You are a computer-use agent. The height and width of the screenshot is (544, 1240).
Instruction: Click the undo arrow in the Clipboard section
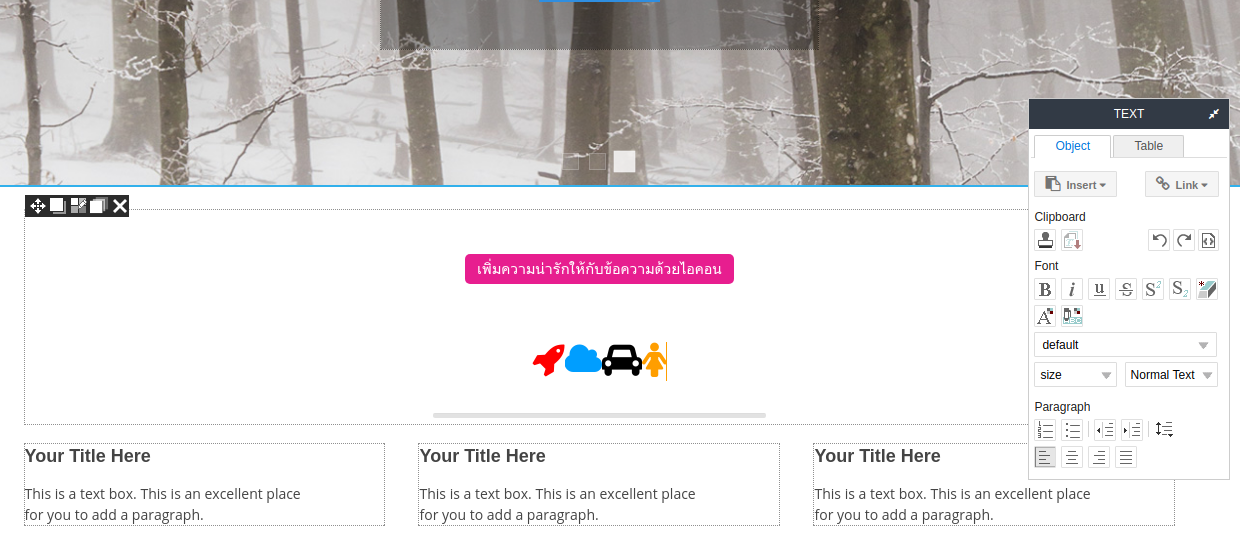click(x=1159, y=240)
